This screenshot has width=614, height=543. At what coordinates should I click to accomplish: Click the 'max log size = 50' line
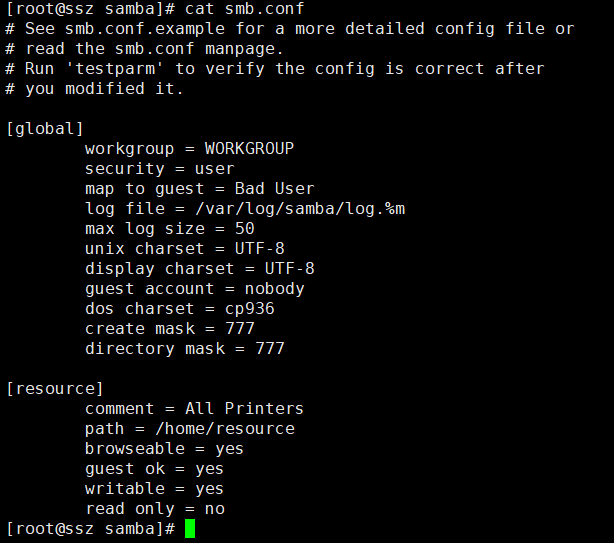(170, 229)
